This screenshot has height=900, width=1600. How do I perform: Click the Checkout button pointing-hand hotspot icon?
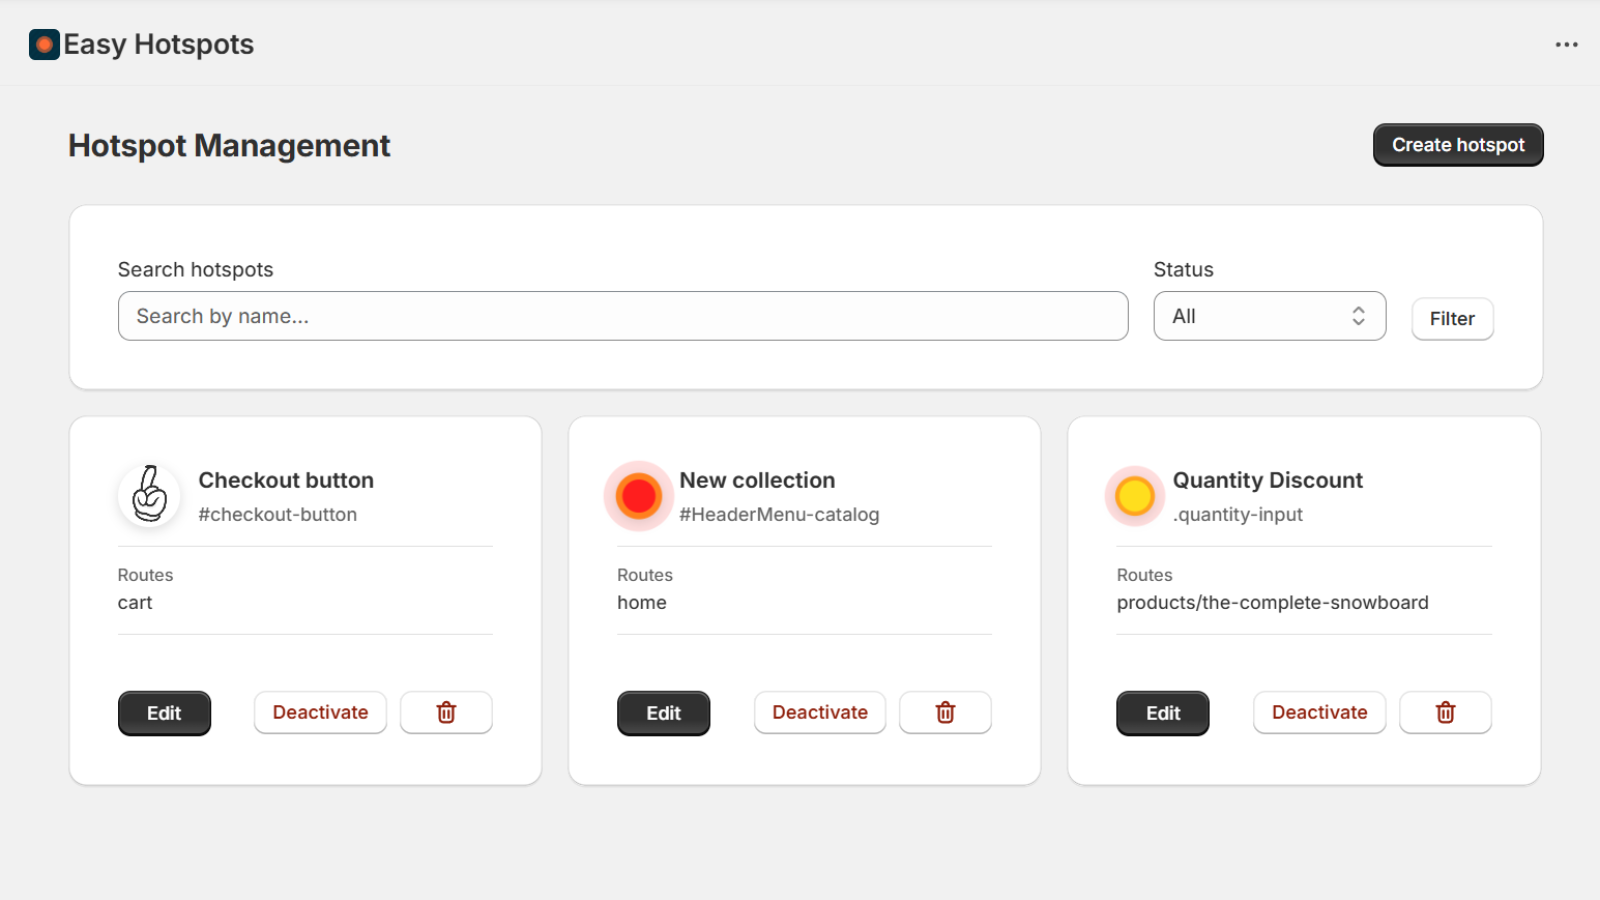tap(150, 495)
